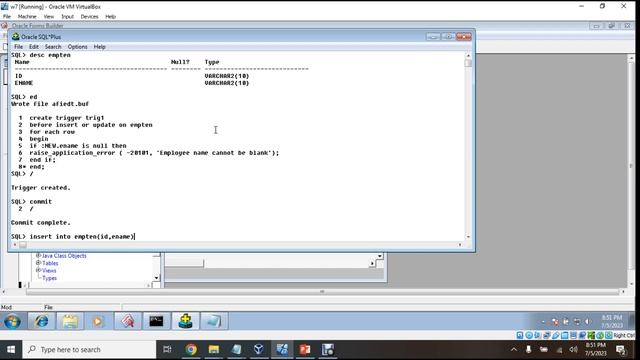The height and width of the screenshot is (360, 640).
Task: Open VirtualBox manager from host taskbar
Action: pyautogui.click(x=259, y=349)
